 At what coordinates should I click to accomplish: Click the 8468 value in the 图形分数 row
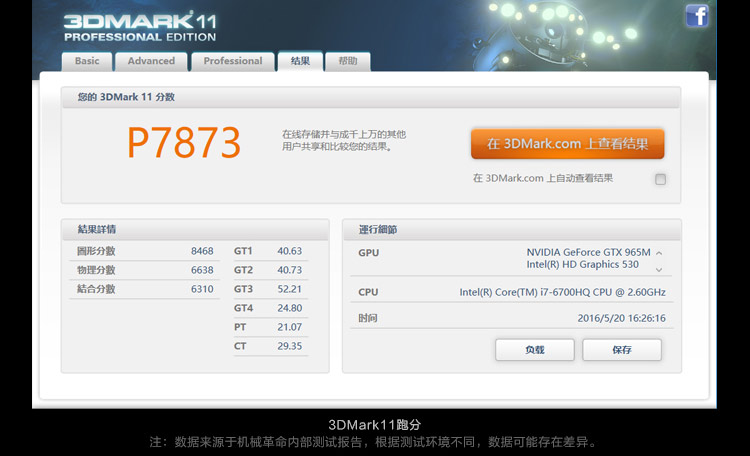[202, 251]
